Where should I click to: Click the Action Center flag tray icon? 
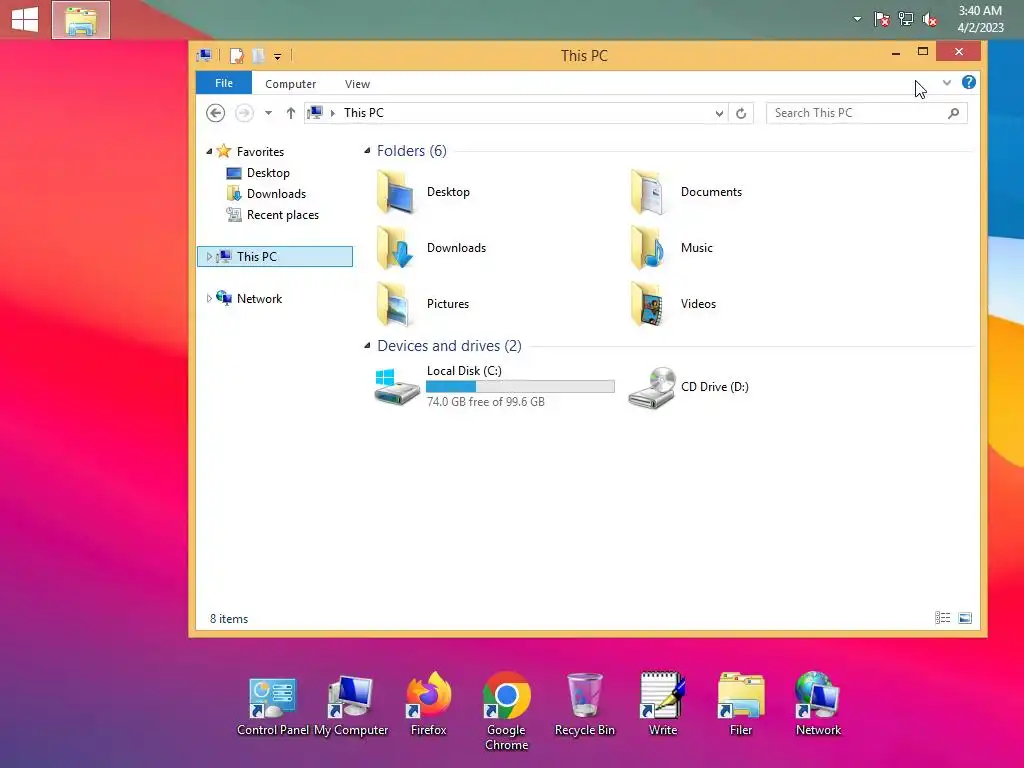point(882,20)
